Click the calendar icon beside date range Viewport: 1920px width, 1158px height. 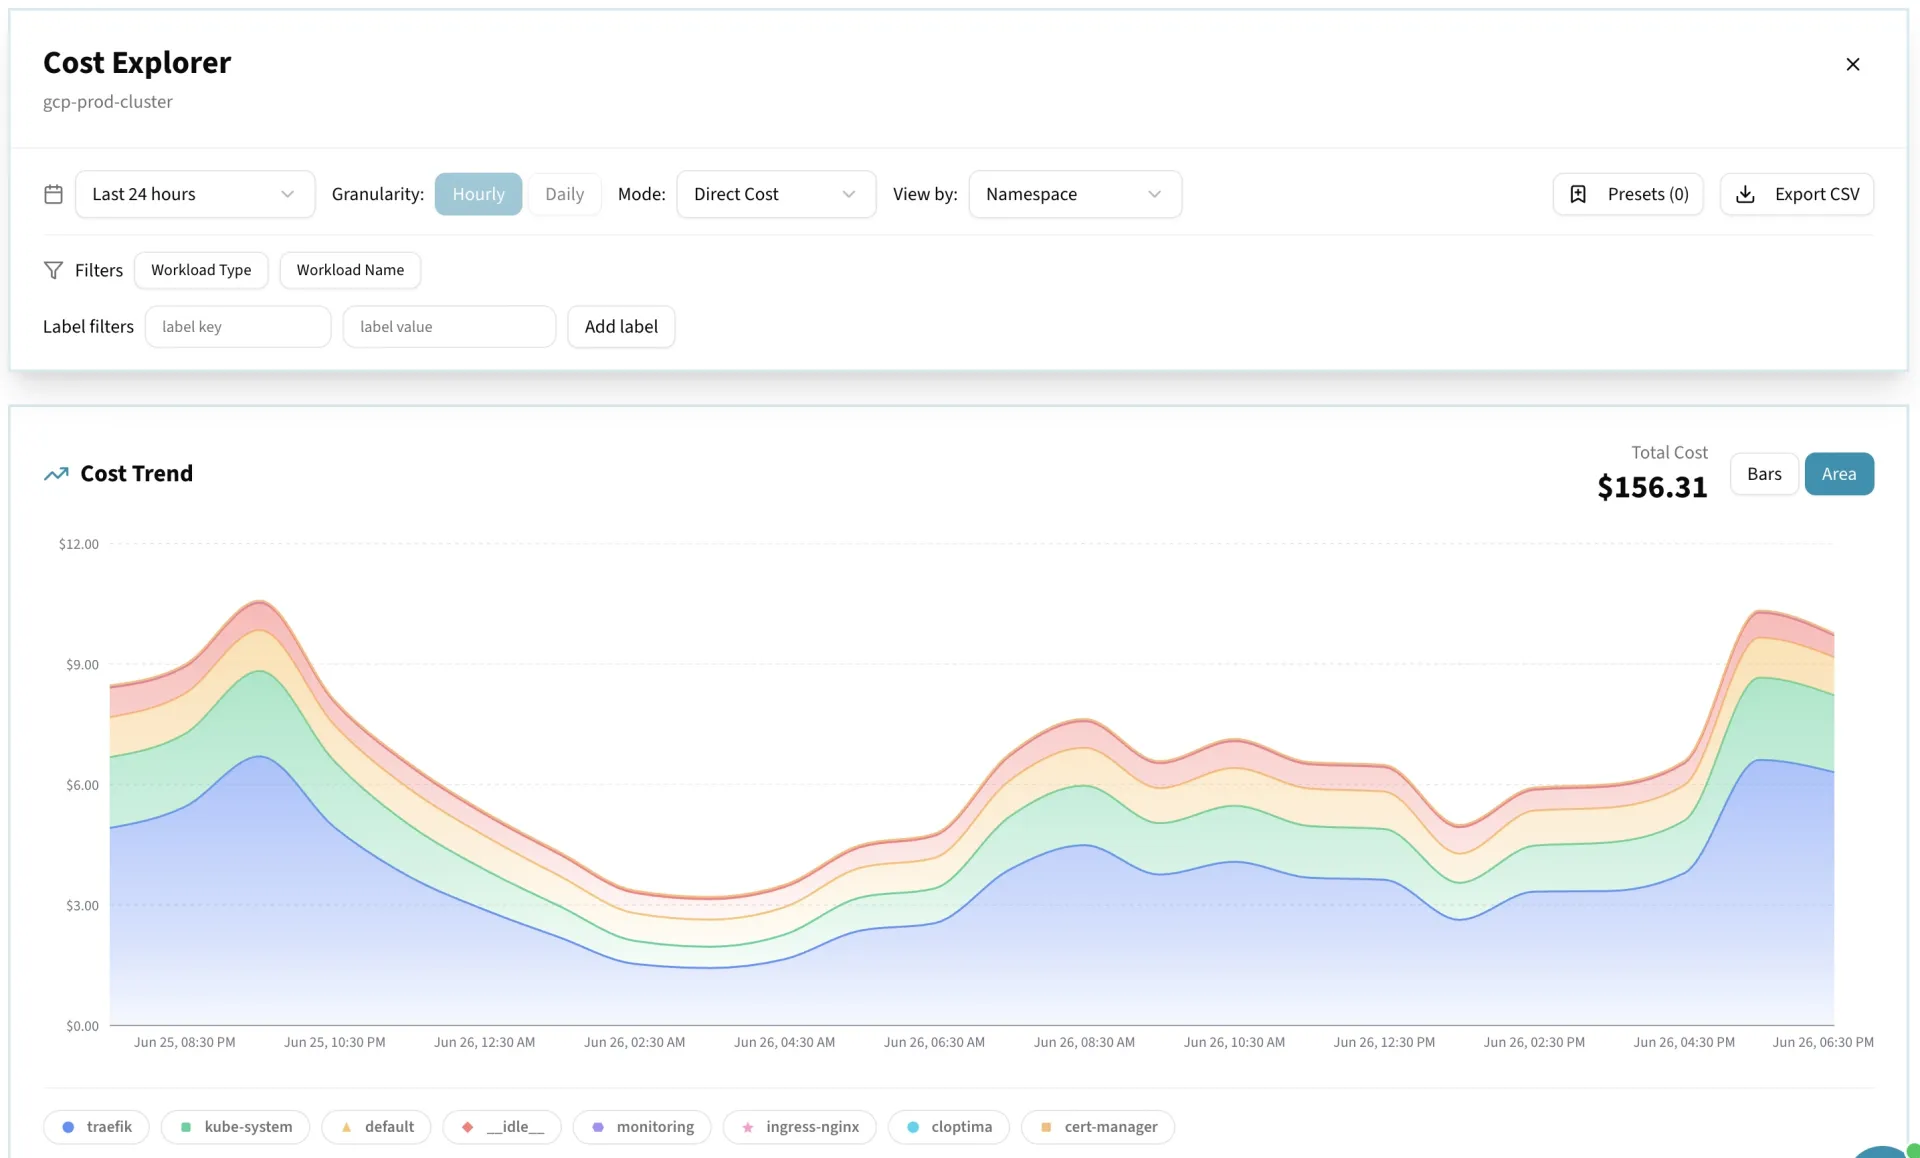click(x=54, y=194)
